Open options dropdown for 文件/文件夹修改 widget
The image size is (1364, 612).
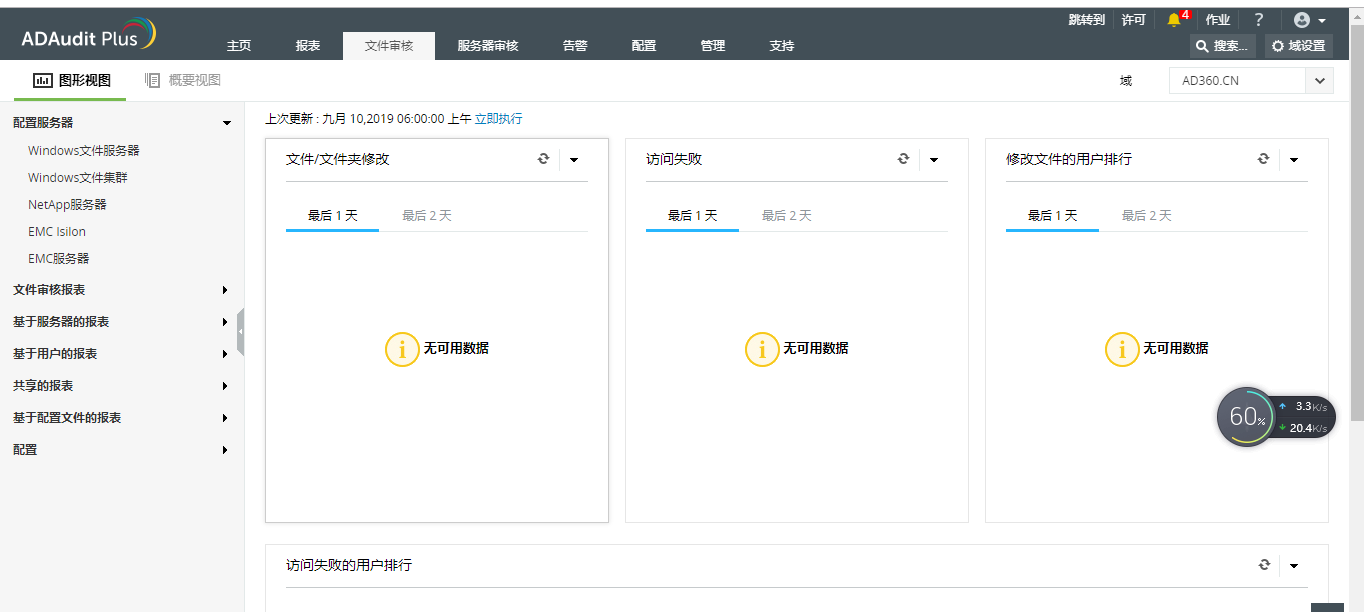click(x=574, y=160)
